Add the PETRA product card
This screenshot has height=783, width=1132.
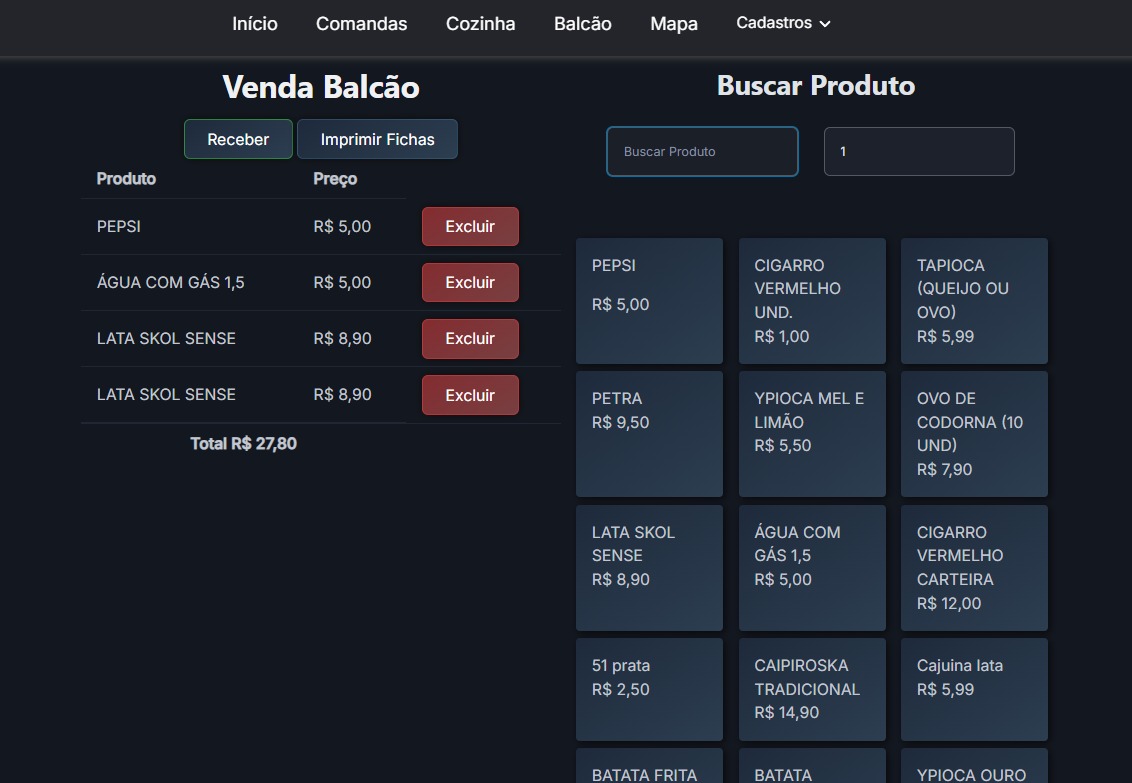tap(649, 434)
